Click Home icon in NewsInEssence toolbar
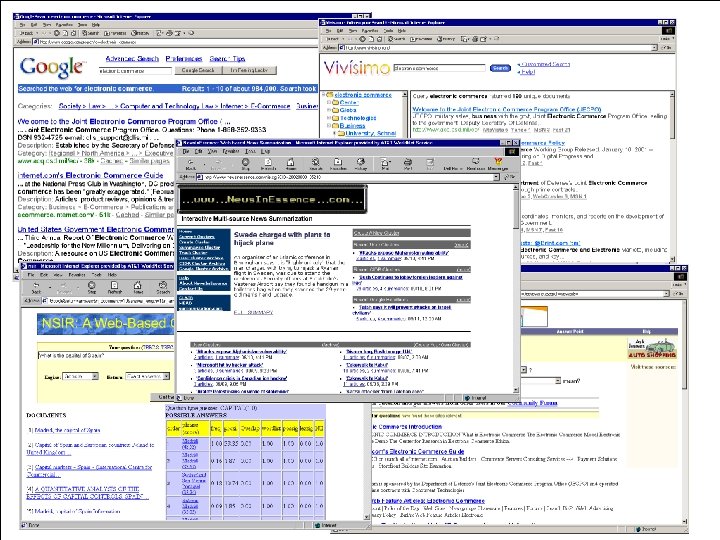 coord(291,163)
